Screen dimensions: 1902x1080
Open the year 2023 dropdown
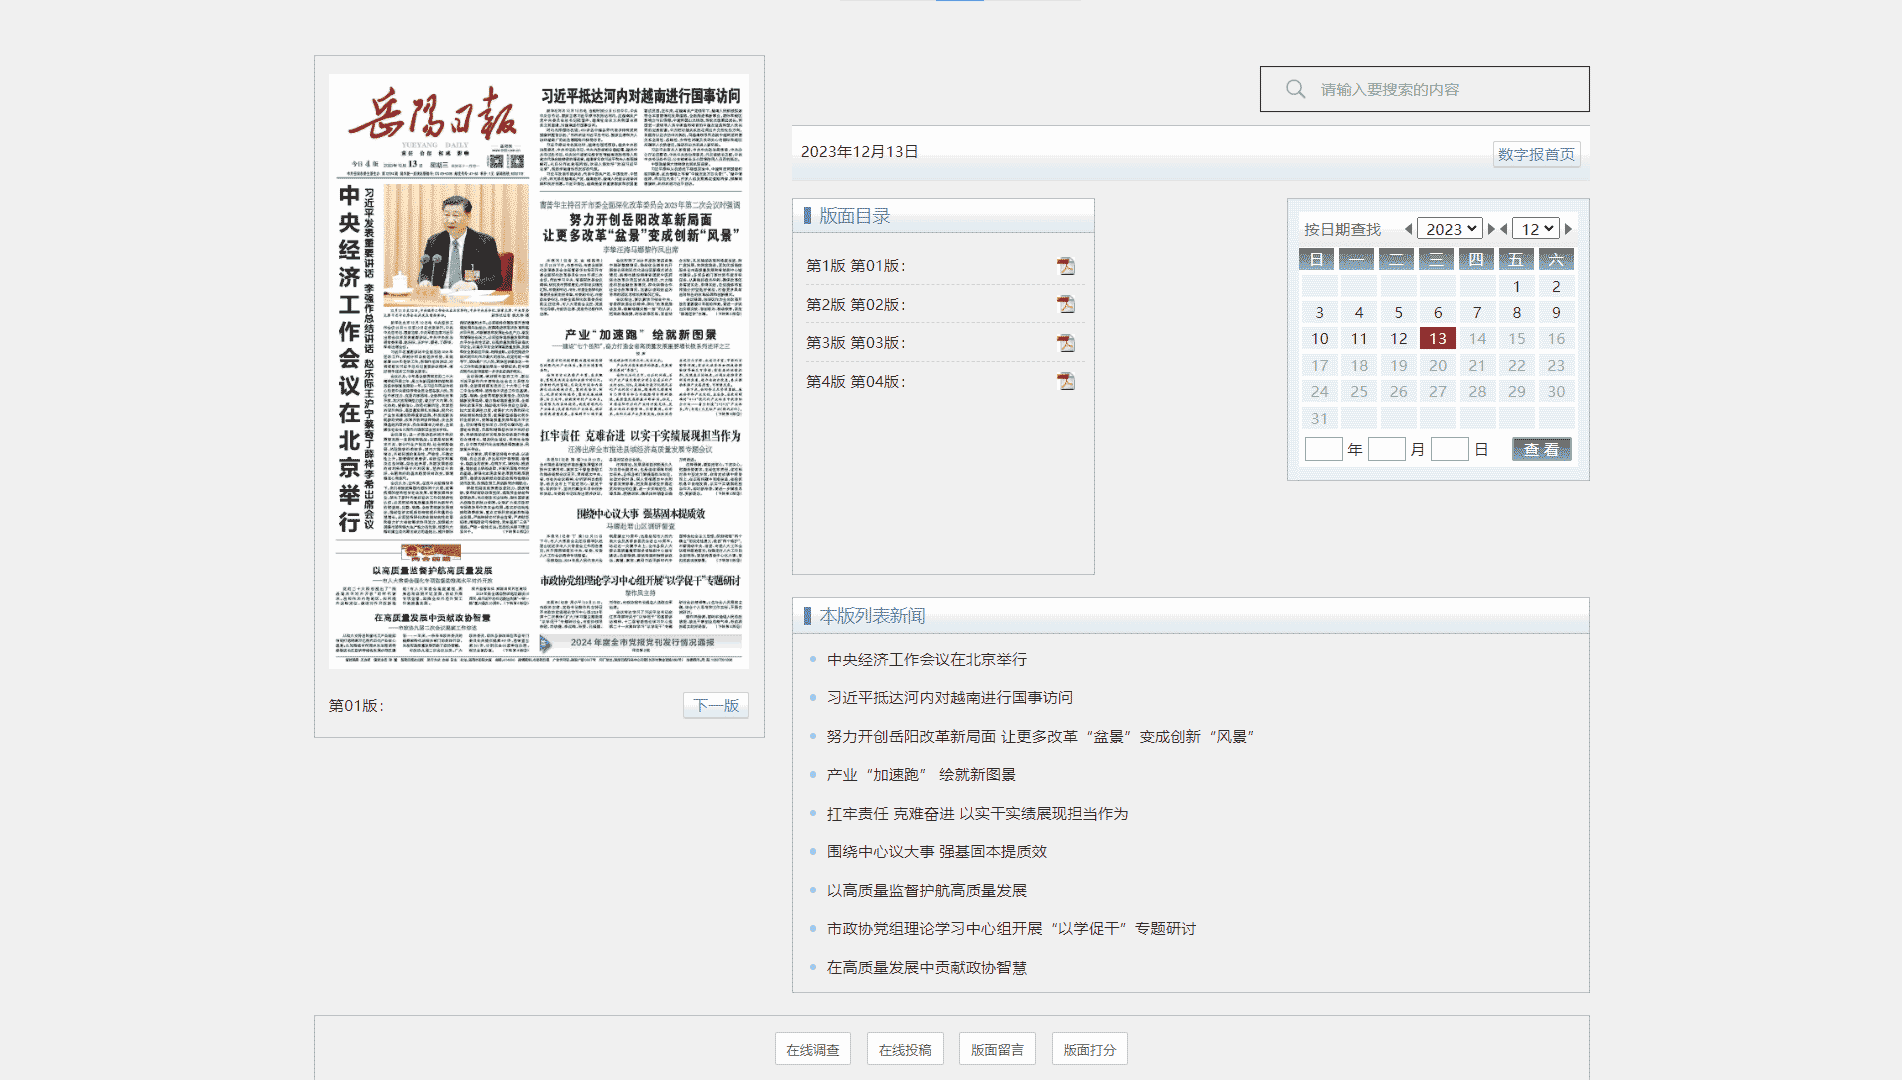[x=1449, y=229]
